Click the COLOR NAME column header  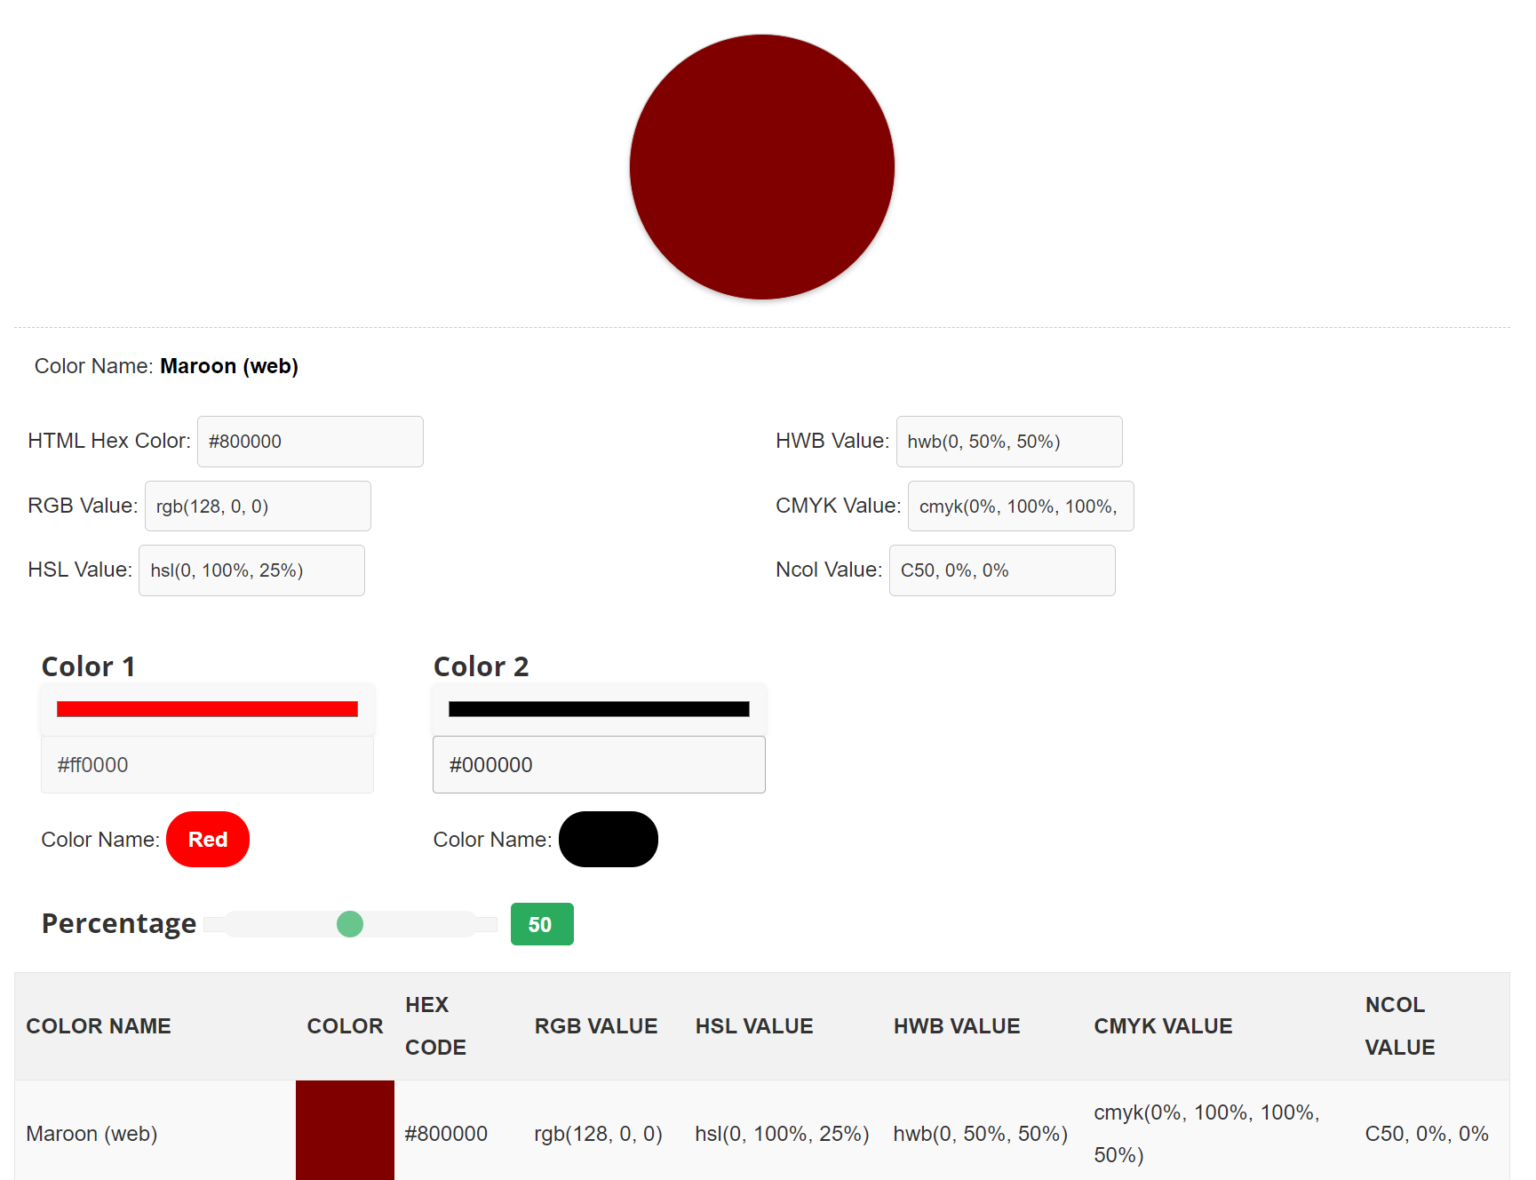pyautogui.click(x=98, y=1026)
